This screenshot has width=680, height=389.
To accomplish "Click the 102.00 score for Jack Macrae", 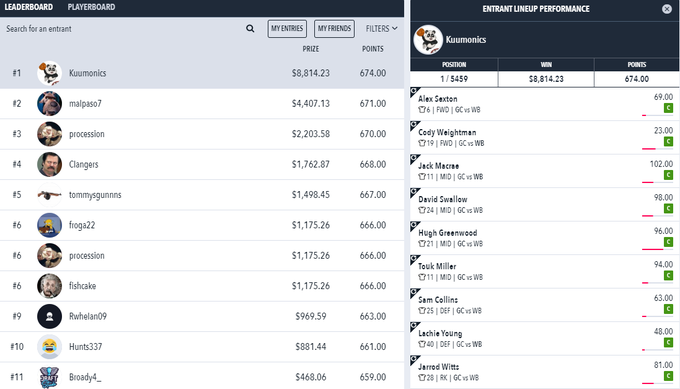I will 661,164.
